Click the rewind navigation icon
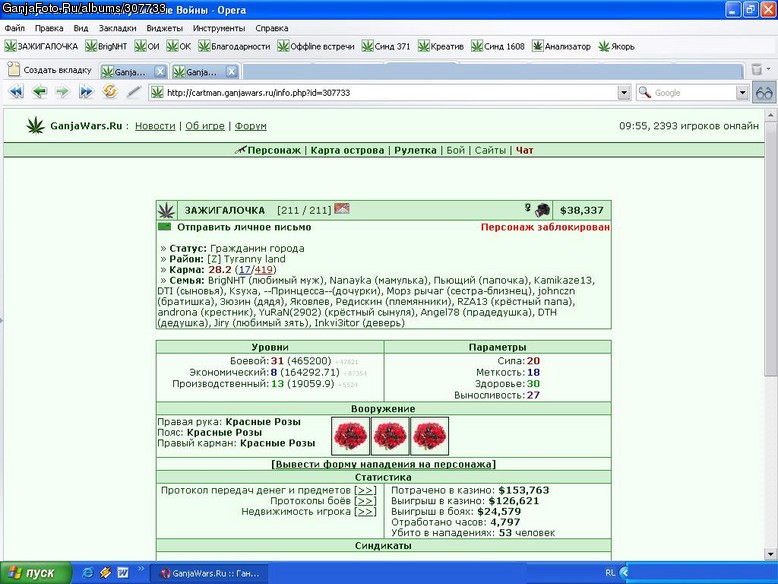Viewport: 778px width, 584px height. (16, 92)
